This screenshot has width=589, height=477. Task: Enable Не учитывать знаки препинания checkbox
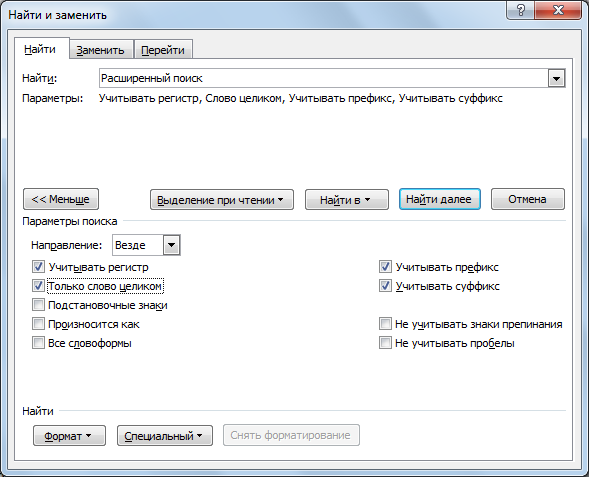385,324
